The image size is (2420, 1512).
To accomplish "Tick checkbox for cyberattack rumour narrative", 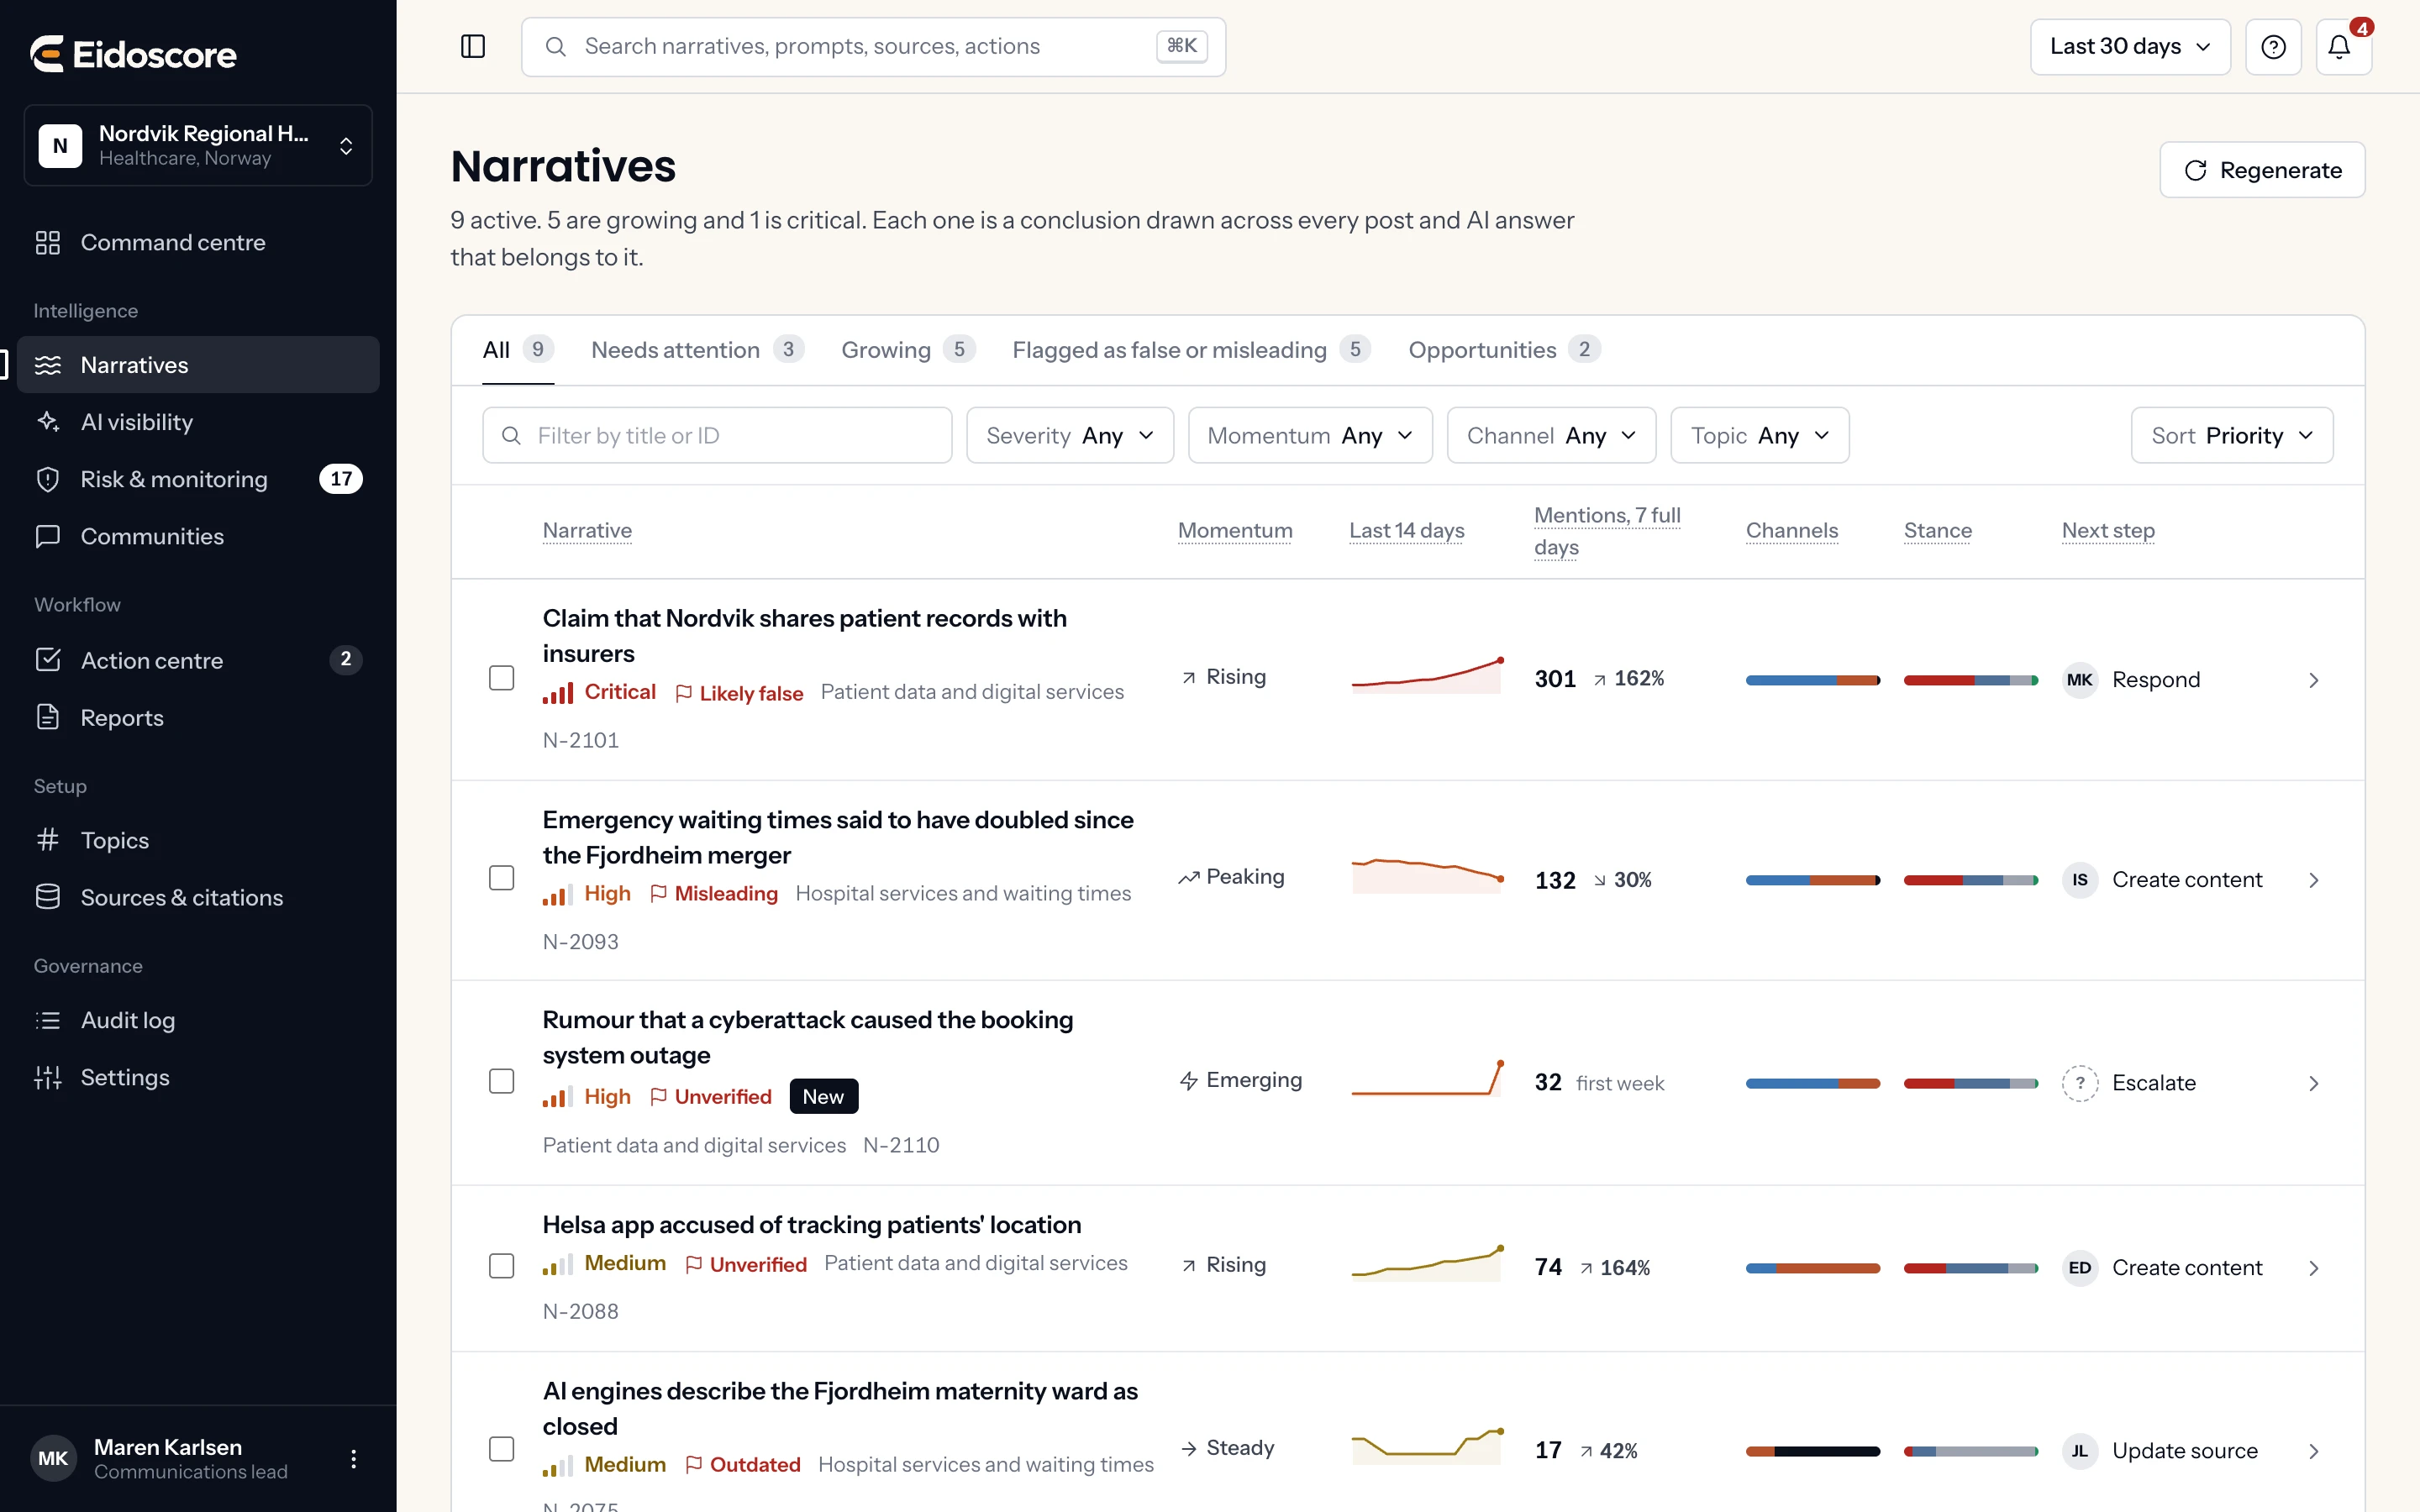I will click(x=502, y=1081).
